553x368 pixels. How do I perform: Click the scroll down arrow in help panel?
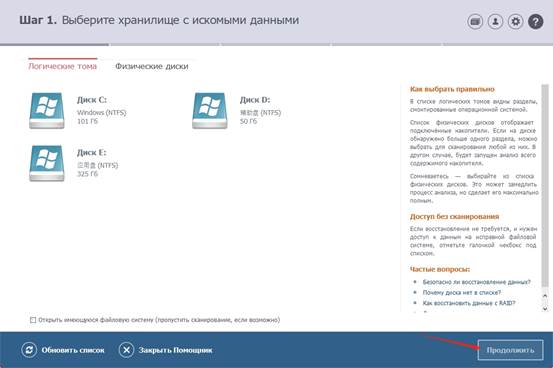point(545,308)
